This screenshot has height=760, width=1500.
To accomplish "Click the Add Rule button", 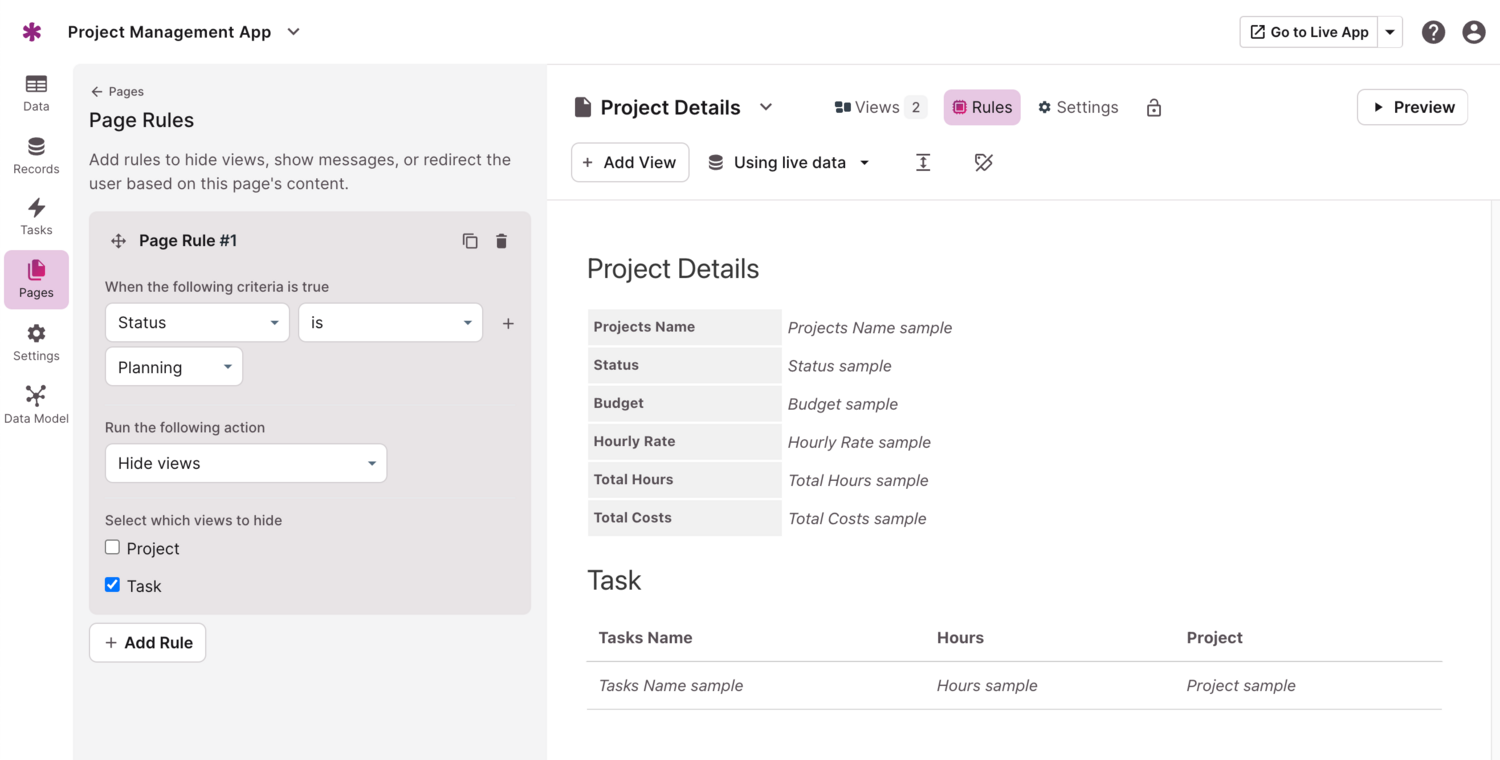I will pos(148,643).
